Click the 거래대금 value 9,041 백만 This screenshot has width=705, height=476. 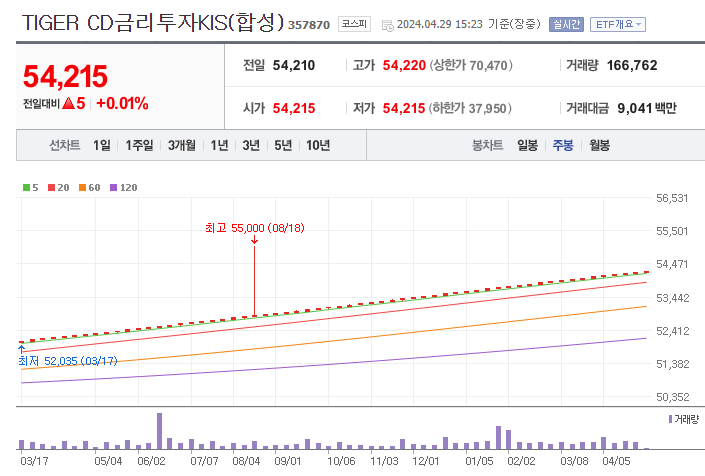[647, 108]
